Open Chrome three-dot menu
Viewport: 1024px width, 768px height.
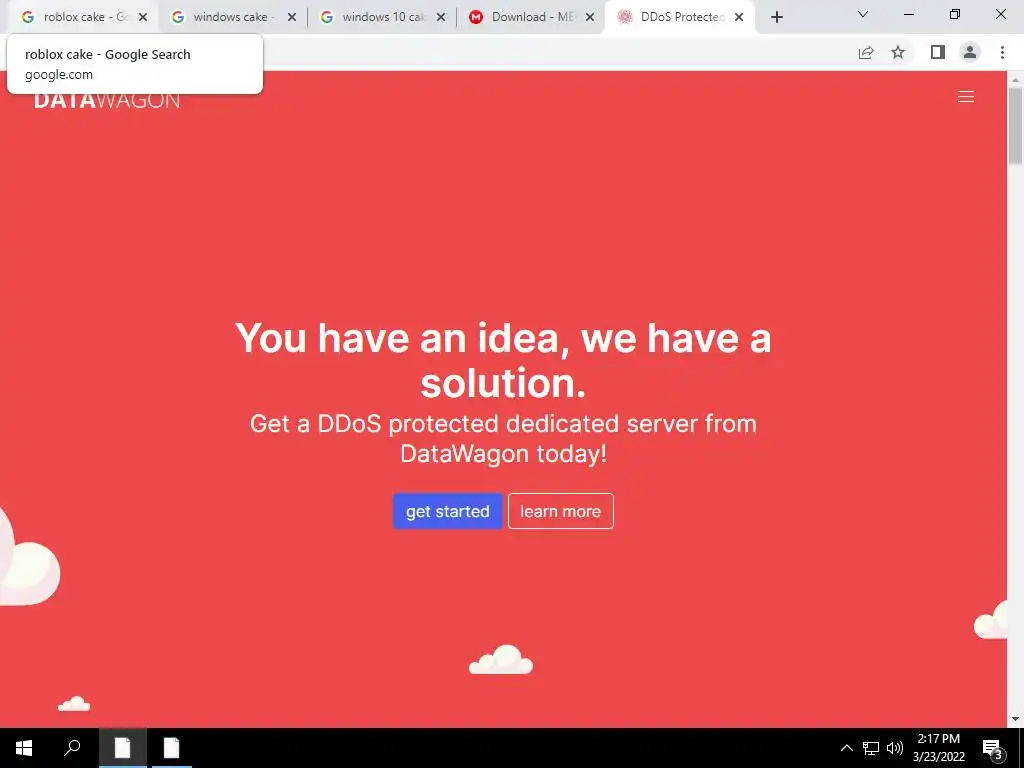[1002, 52]
